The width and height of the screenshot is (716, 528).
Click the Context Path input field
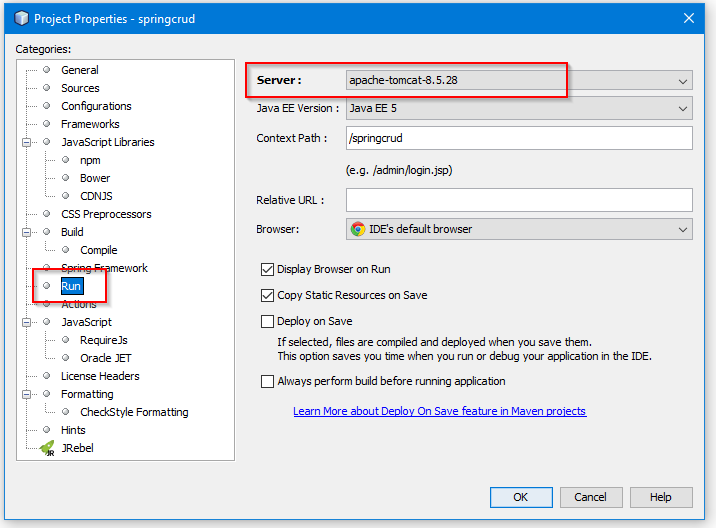tap(519, 138)
